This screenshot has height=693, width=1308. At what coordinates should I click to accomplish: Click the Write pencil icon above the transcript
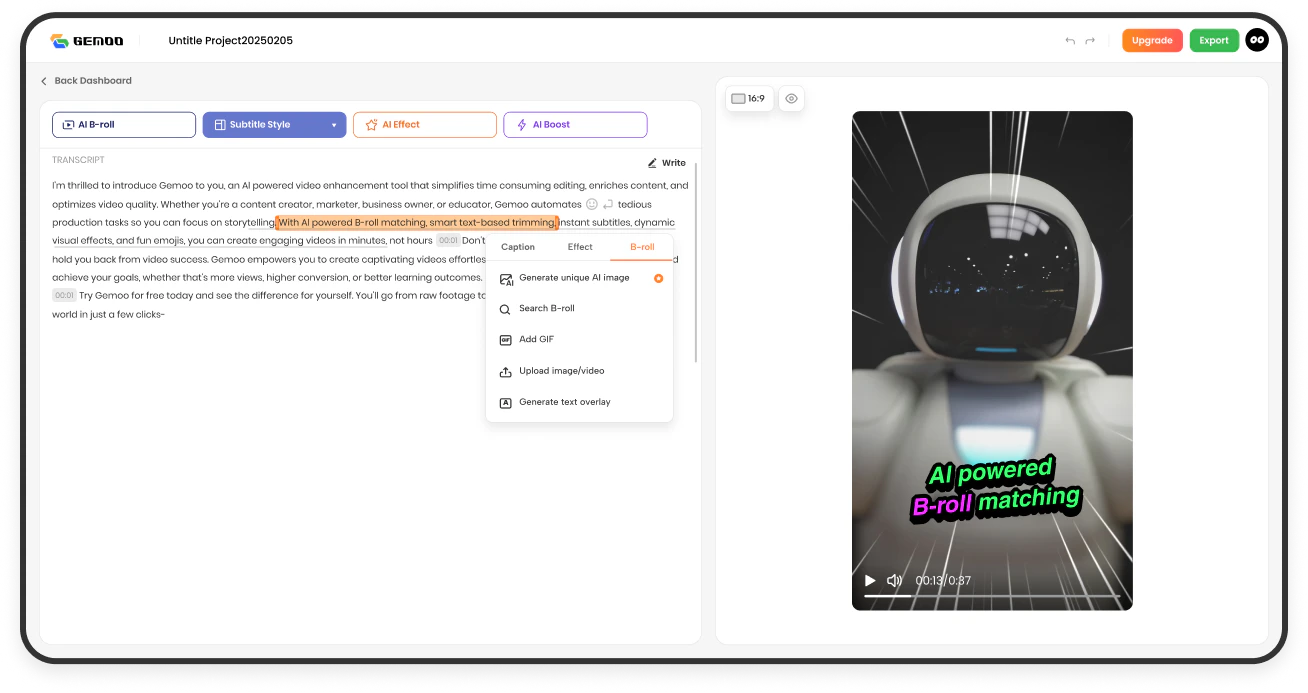click(653, 162)
